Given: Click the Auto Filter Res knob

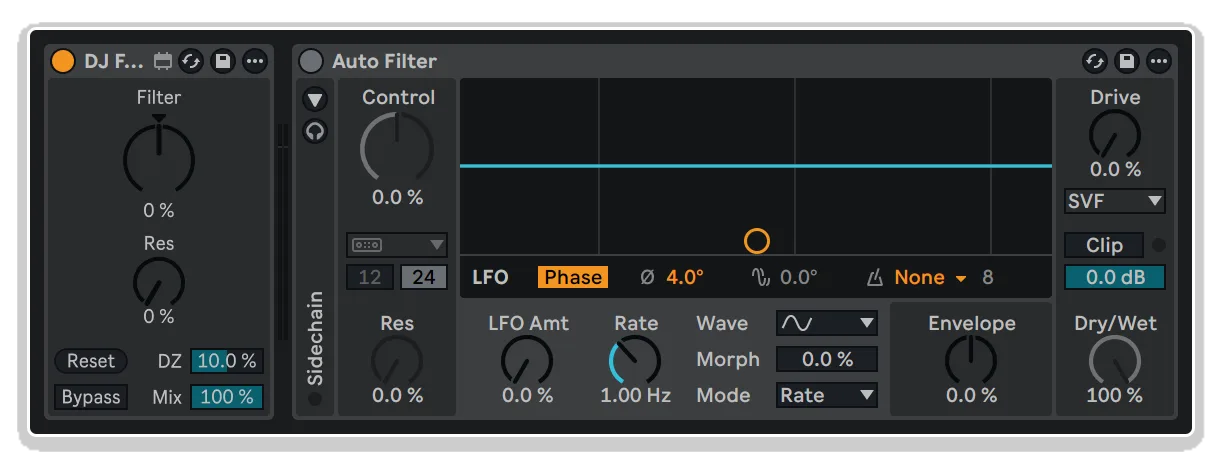Looking at the screenshot, I should [x=397, y=361].
